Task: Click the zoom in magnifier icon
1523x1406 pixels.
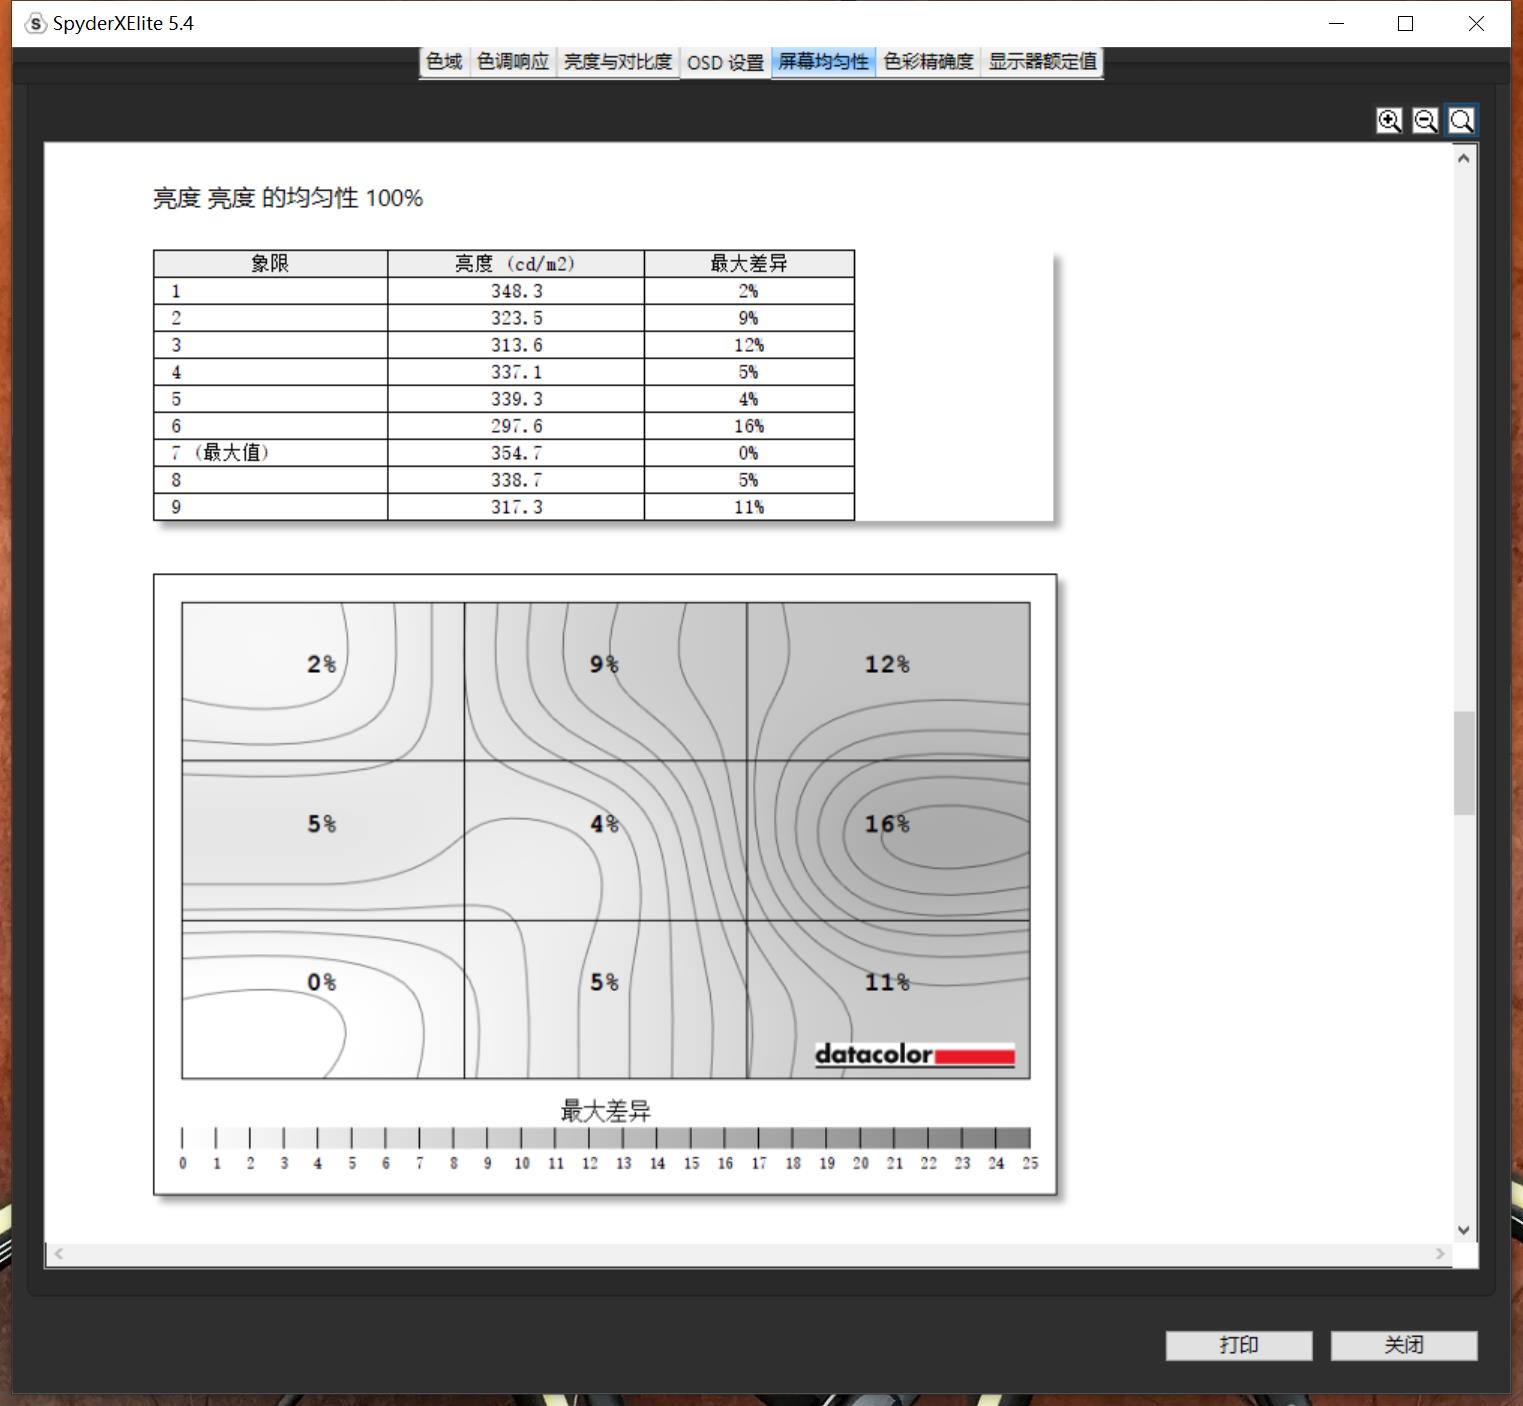Action: [1389, 121]
